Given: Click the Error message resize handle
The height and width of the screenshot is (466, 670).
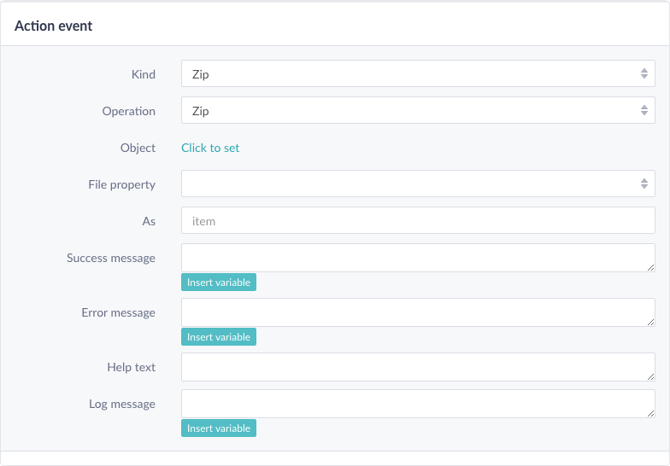Looking at the screenshot, I should pos(651,322).
